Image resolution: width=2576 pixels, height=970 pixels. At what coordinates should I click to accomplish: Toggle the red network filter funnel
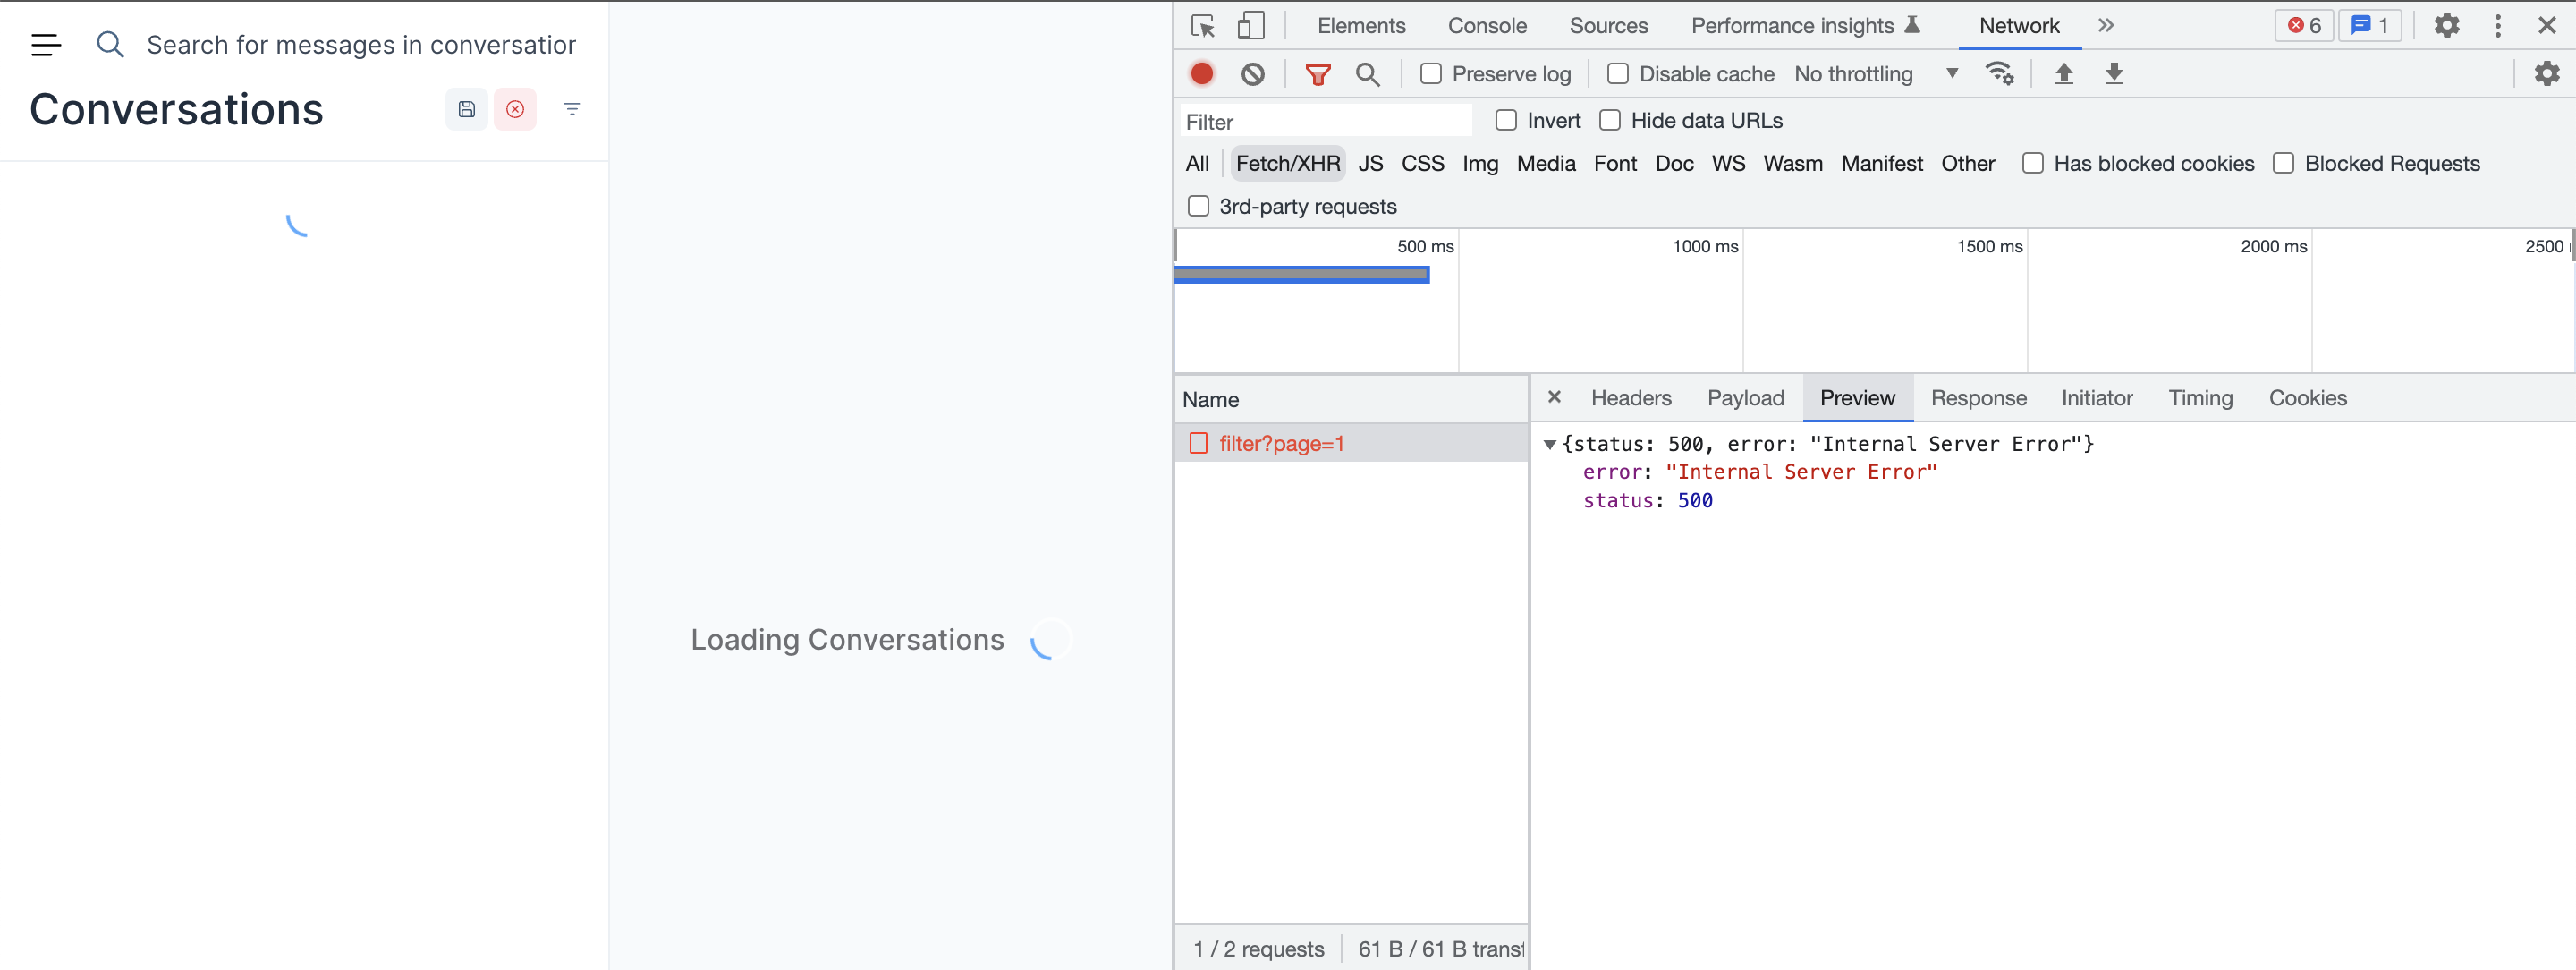[x=1318, y=74]
